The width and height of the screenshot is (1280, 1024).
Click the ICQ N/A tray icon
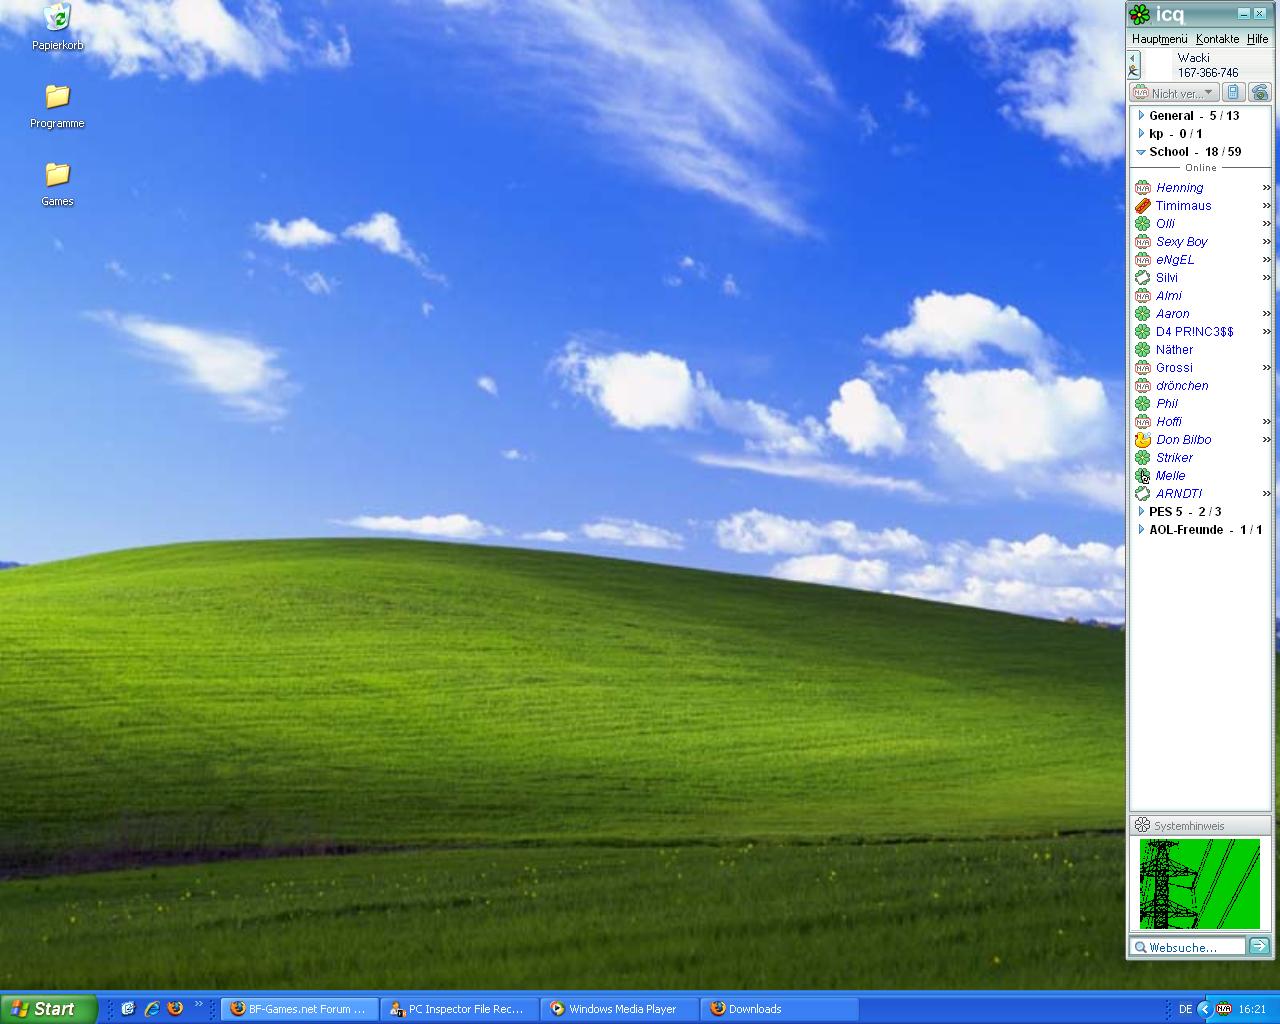click(1224, 1009)
